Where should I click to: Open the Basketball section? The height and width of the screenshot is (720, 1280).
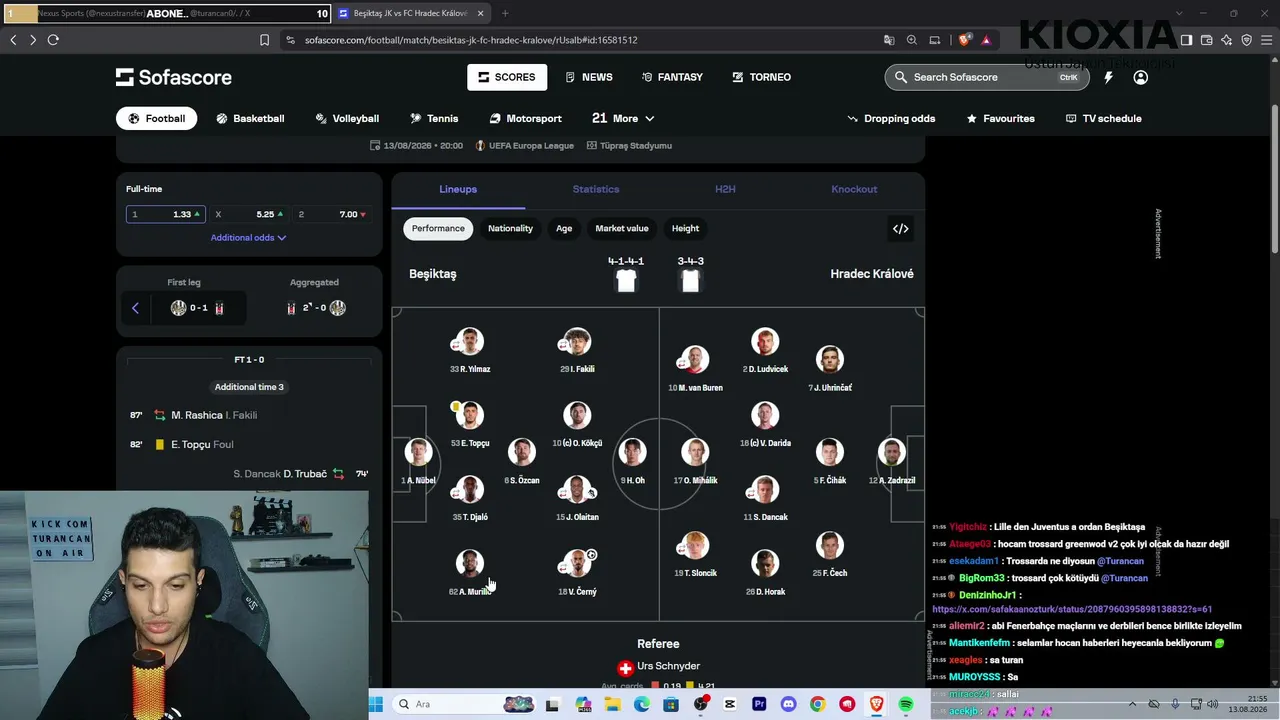(250, 118)
